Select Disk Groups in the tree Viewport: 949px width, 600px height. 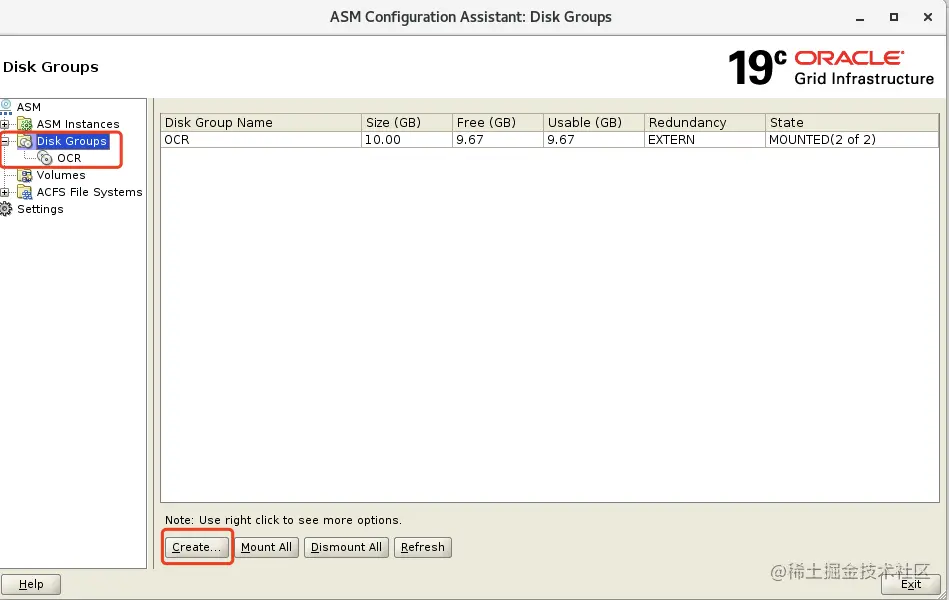coord(71,141)
